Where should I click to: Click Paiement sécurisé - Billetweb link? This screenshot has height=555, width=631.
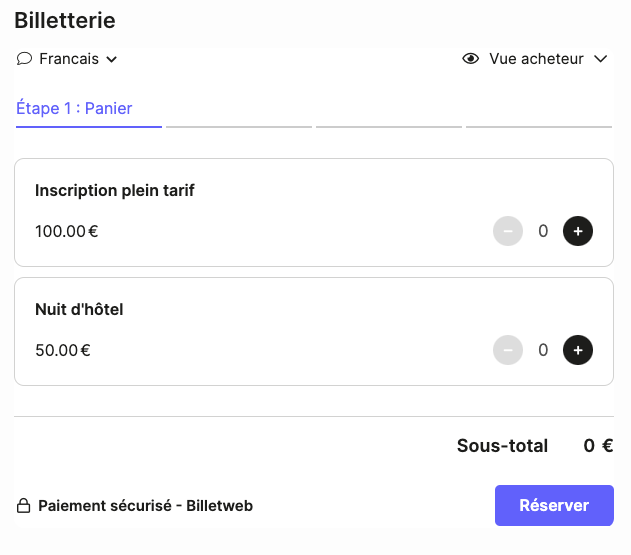pyautogui.click(x=145, y=506)
